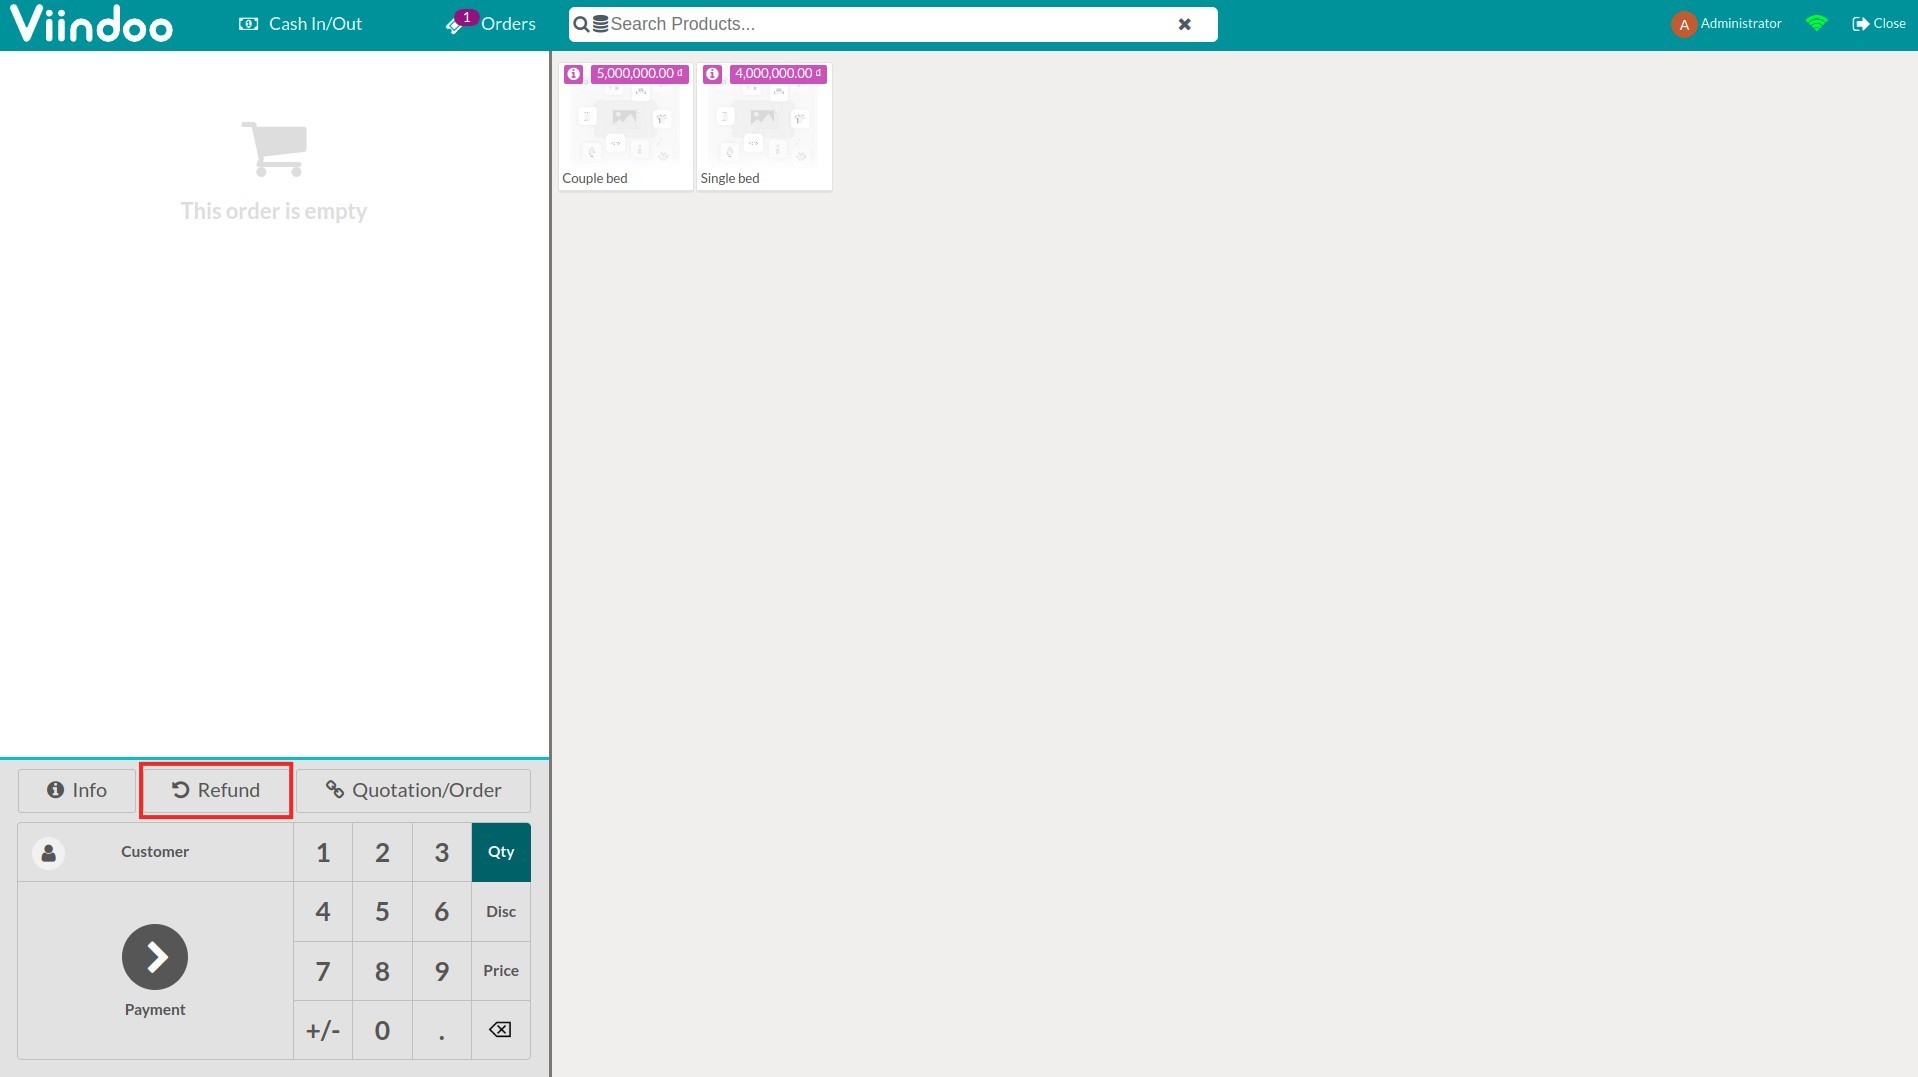Open Quotation/Order selection
This screenshot has width=1918, height=1077.
(x=413, y=790)
